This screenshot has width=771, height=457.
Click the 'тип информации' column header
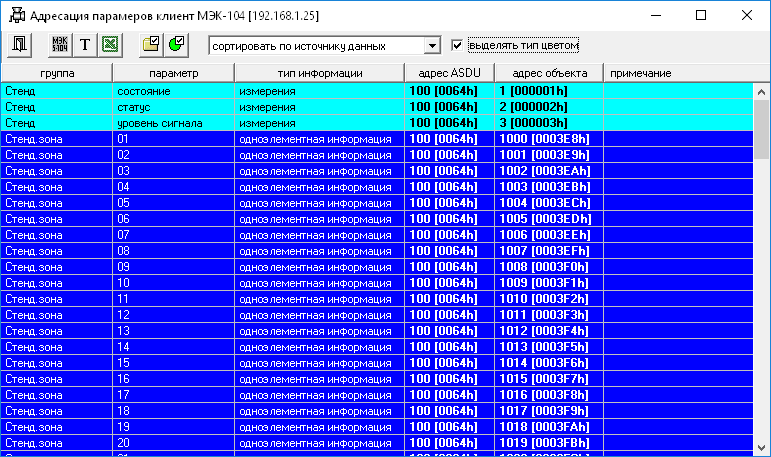[x=319, y=74]
